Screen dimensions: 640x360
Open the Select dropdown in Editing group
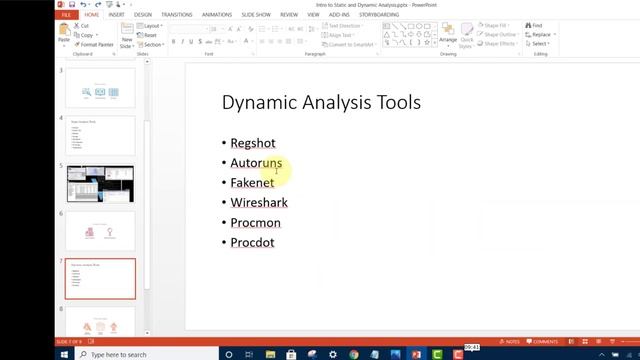pyautogui.click(x=538, y=43)
